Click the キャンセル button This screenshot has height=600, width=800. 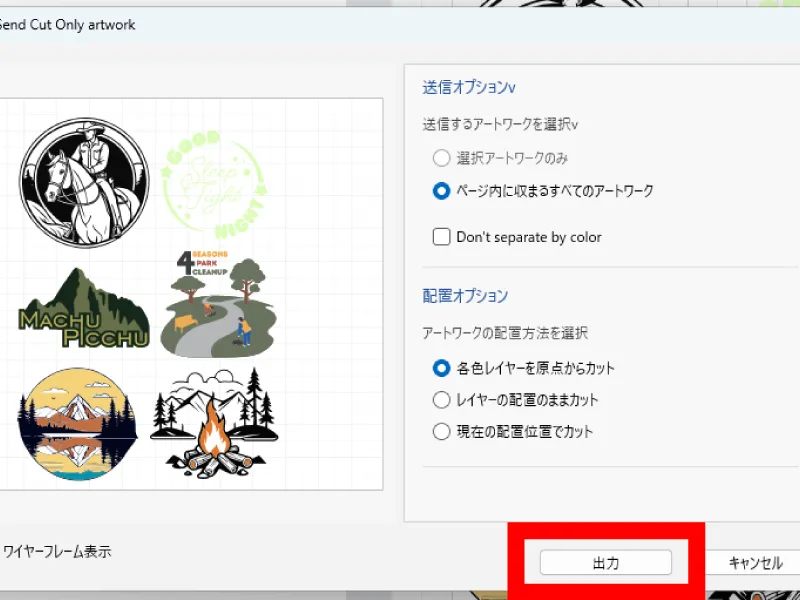pyautogui.click(x=755, y=562)
